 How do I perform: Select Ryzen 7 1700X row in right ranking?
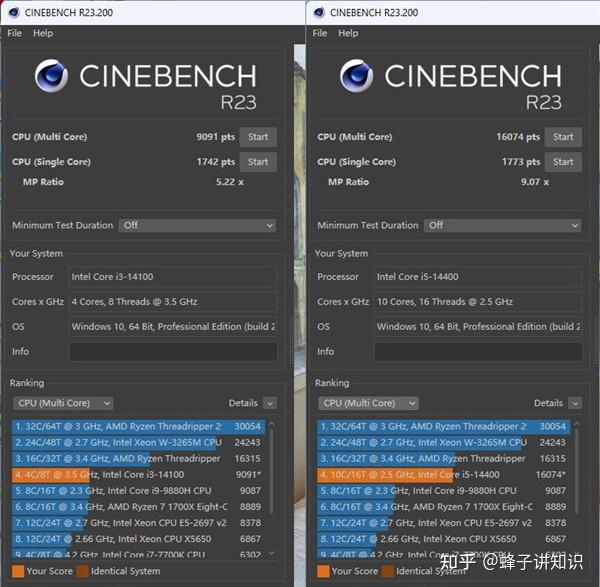(444, 507)
